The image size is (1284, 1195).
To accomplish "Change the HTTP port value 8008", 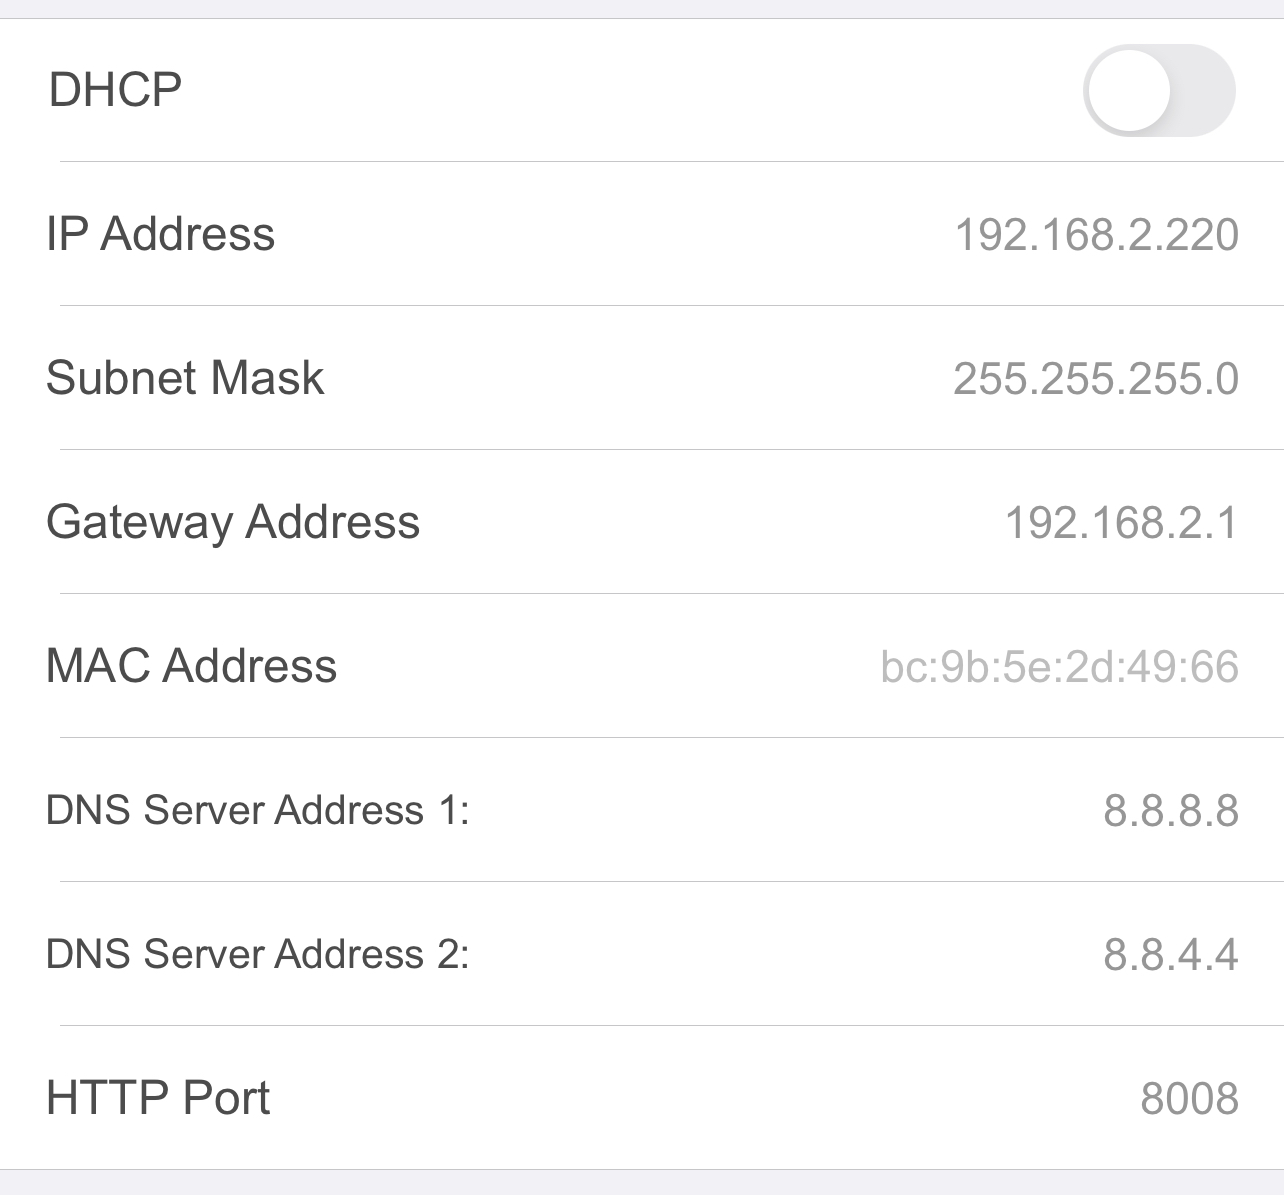I will (1189, 1099).
